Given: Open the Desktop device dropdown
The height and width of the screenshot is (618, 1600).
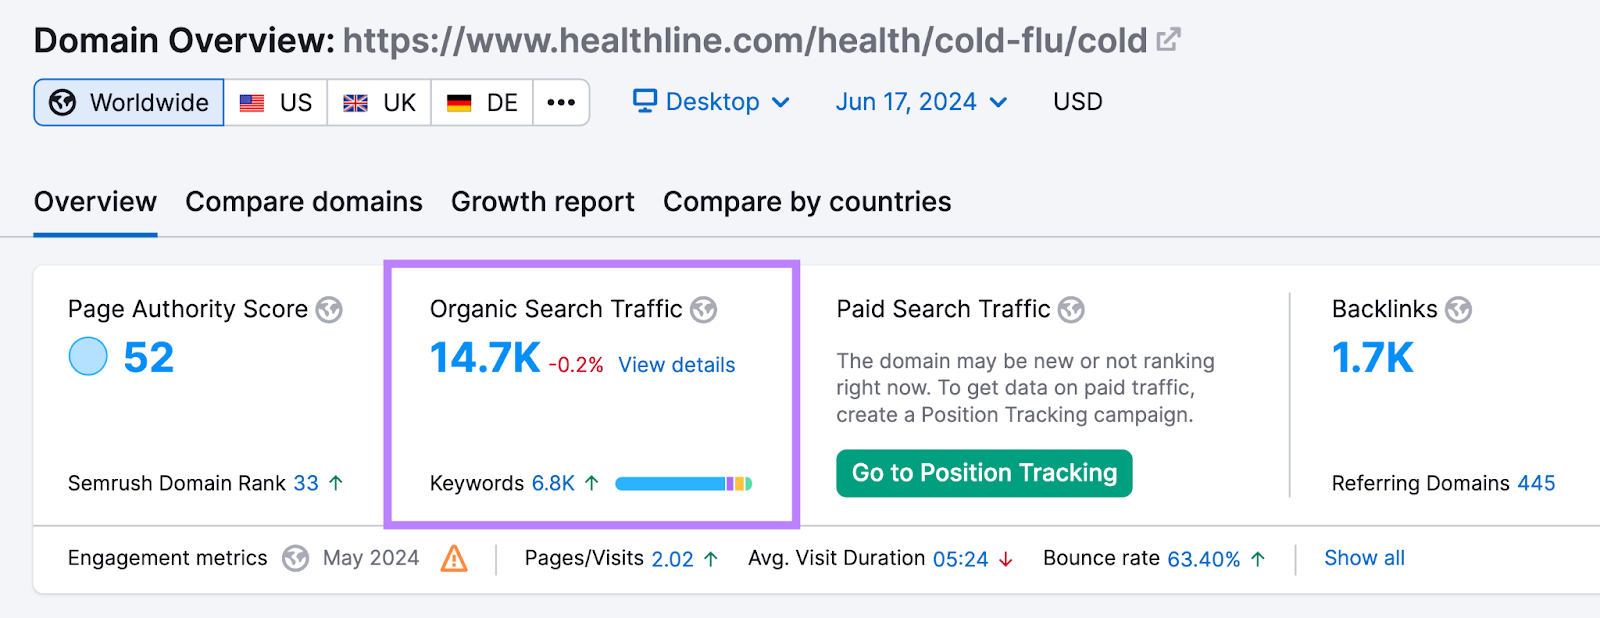Looking at the screenshot, I should point(712,101).
